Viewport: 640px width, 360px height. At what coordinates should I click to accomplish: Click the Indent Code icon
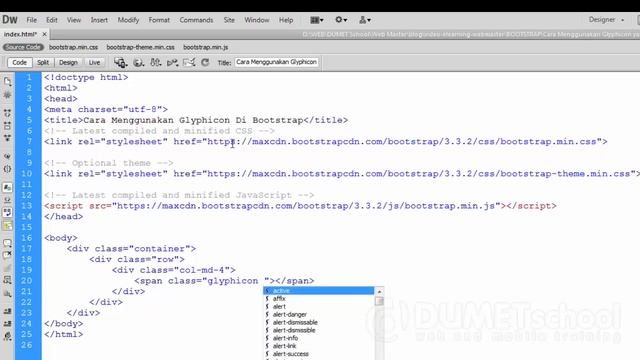pos(7,311)
